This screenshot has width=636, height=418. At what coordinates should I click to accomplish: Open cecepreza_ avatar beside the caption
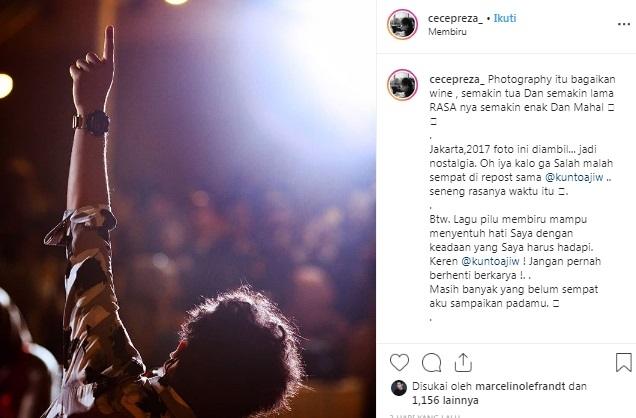coord(402,84)
